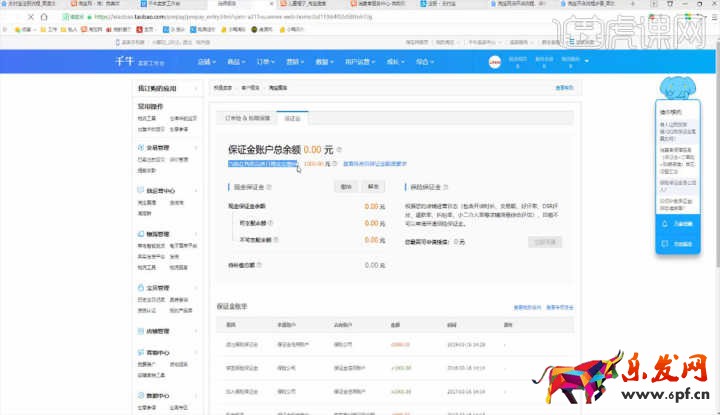Click the 交易管理 sidebar section icon

pyautogui.click(x=139, y=146)
